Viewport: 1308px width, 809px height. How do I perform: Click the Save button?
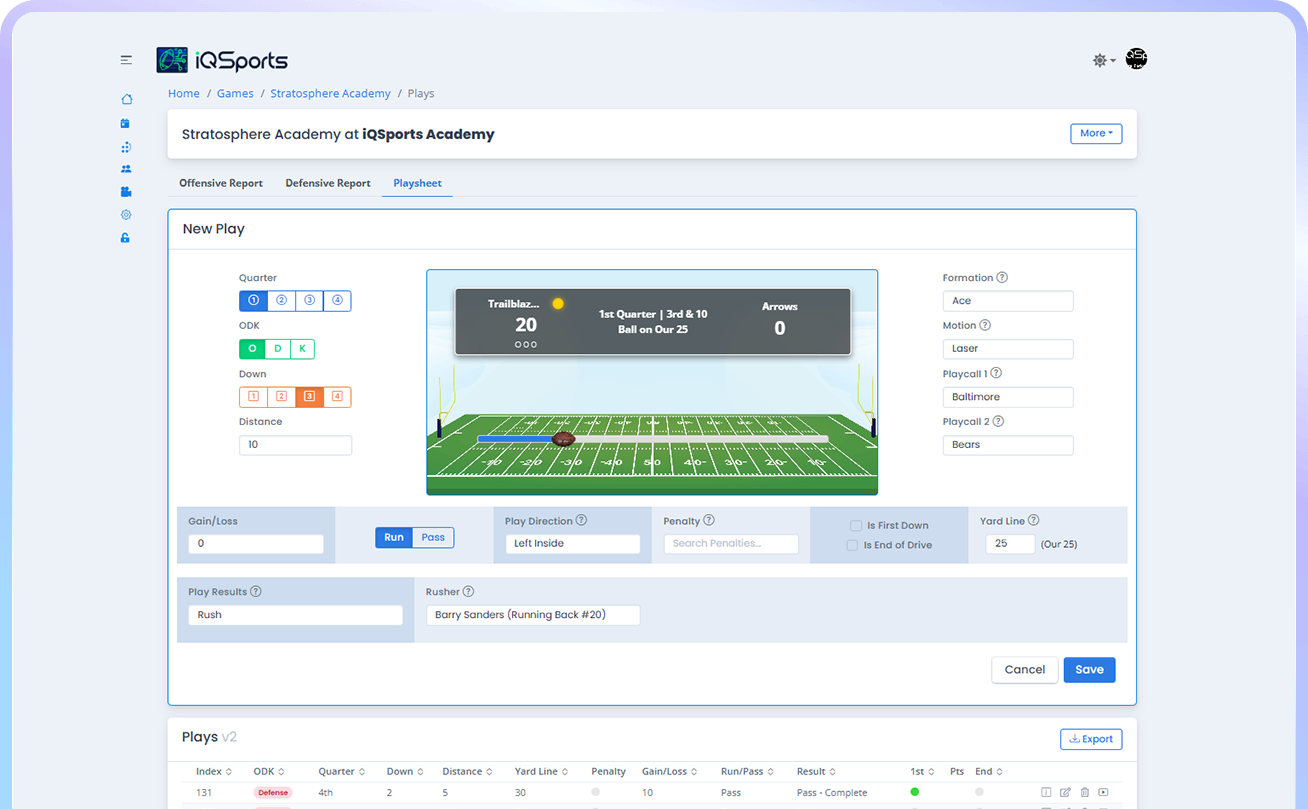(x=1089, y=670)
